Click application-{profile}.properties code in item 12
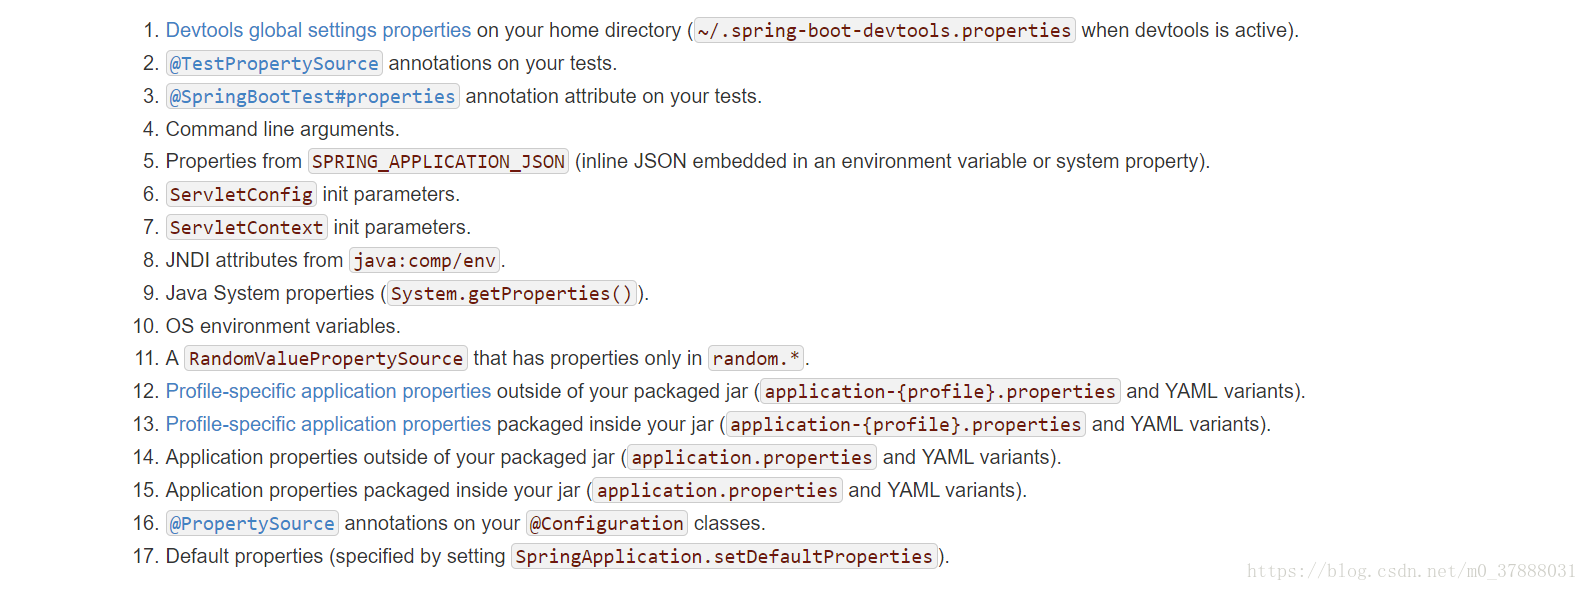This screenshot has height=591, width=1588. (x=940, y=392)
